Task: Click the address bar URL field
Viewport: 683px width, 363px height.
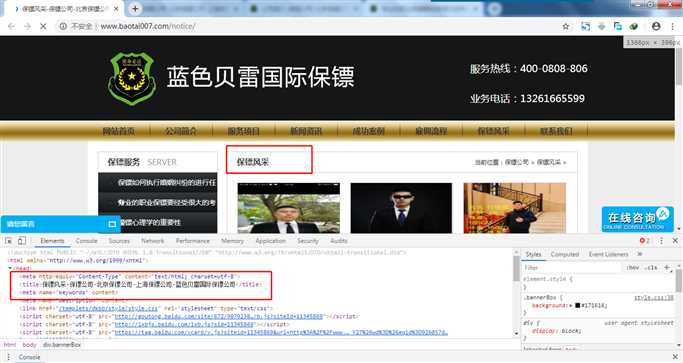Action: click(305, 27)
